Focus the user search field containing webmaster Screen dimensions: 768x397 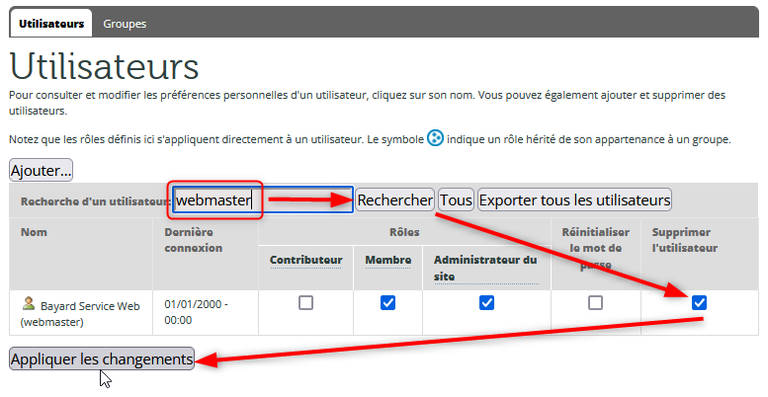pos(263,200)
